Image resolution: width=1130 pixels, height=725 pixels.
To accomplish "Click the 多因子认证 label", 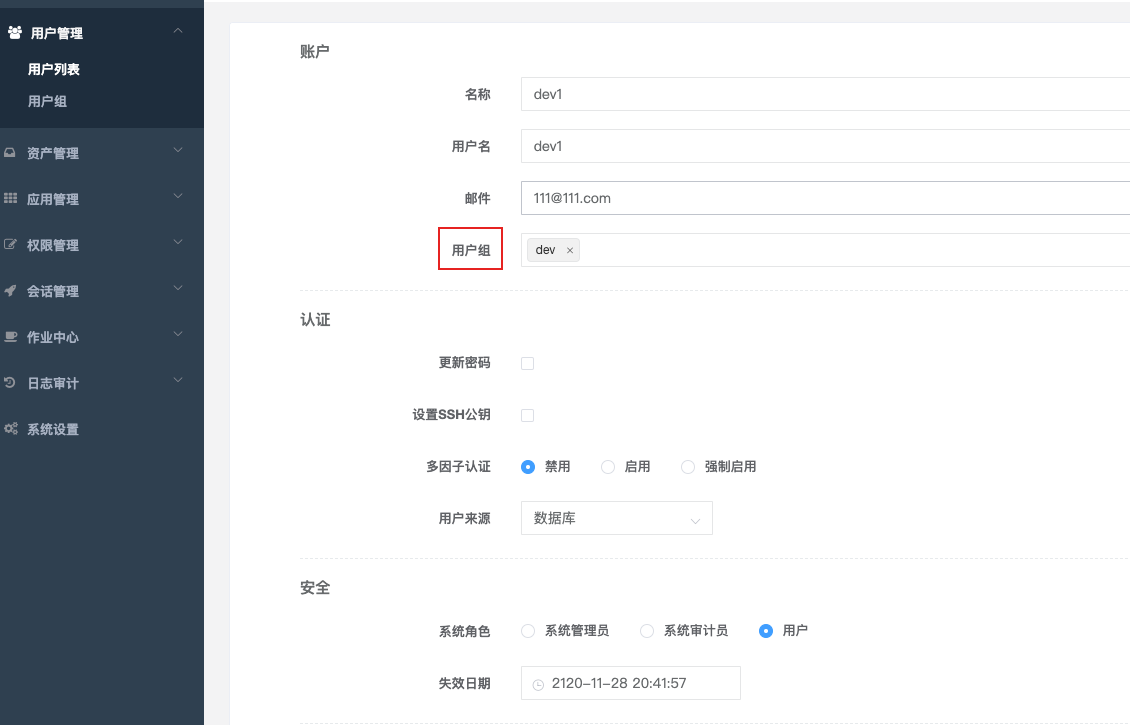I will (458, 467).
